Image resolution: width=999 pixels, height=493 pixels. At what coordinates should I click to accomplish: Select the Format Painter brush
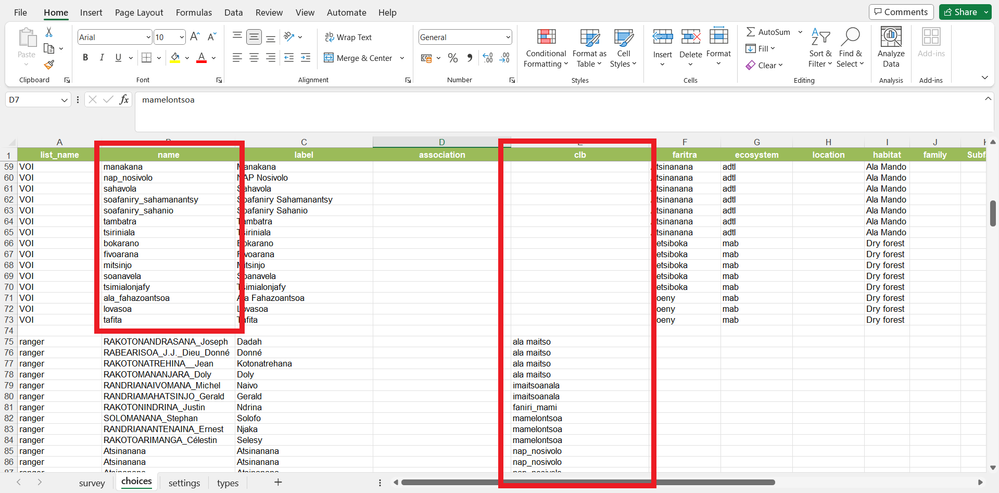point(49,64)
